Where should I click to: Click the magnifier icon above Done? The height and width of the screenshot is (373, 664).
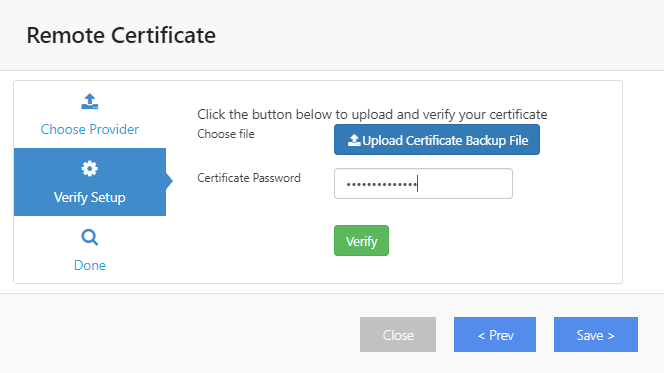(x=90, y=238)
